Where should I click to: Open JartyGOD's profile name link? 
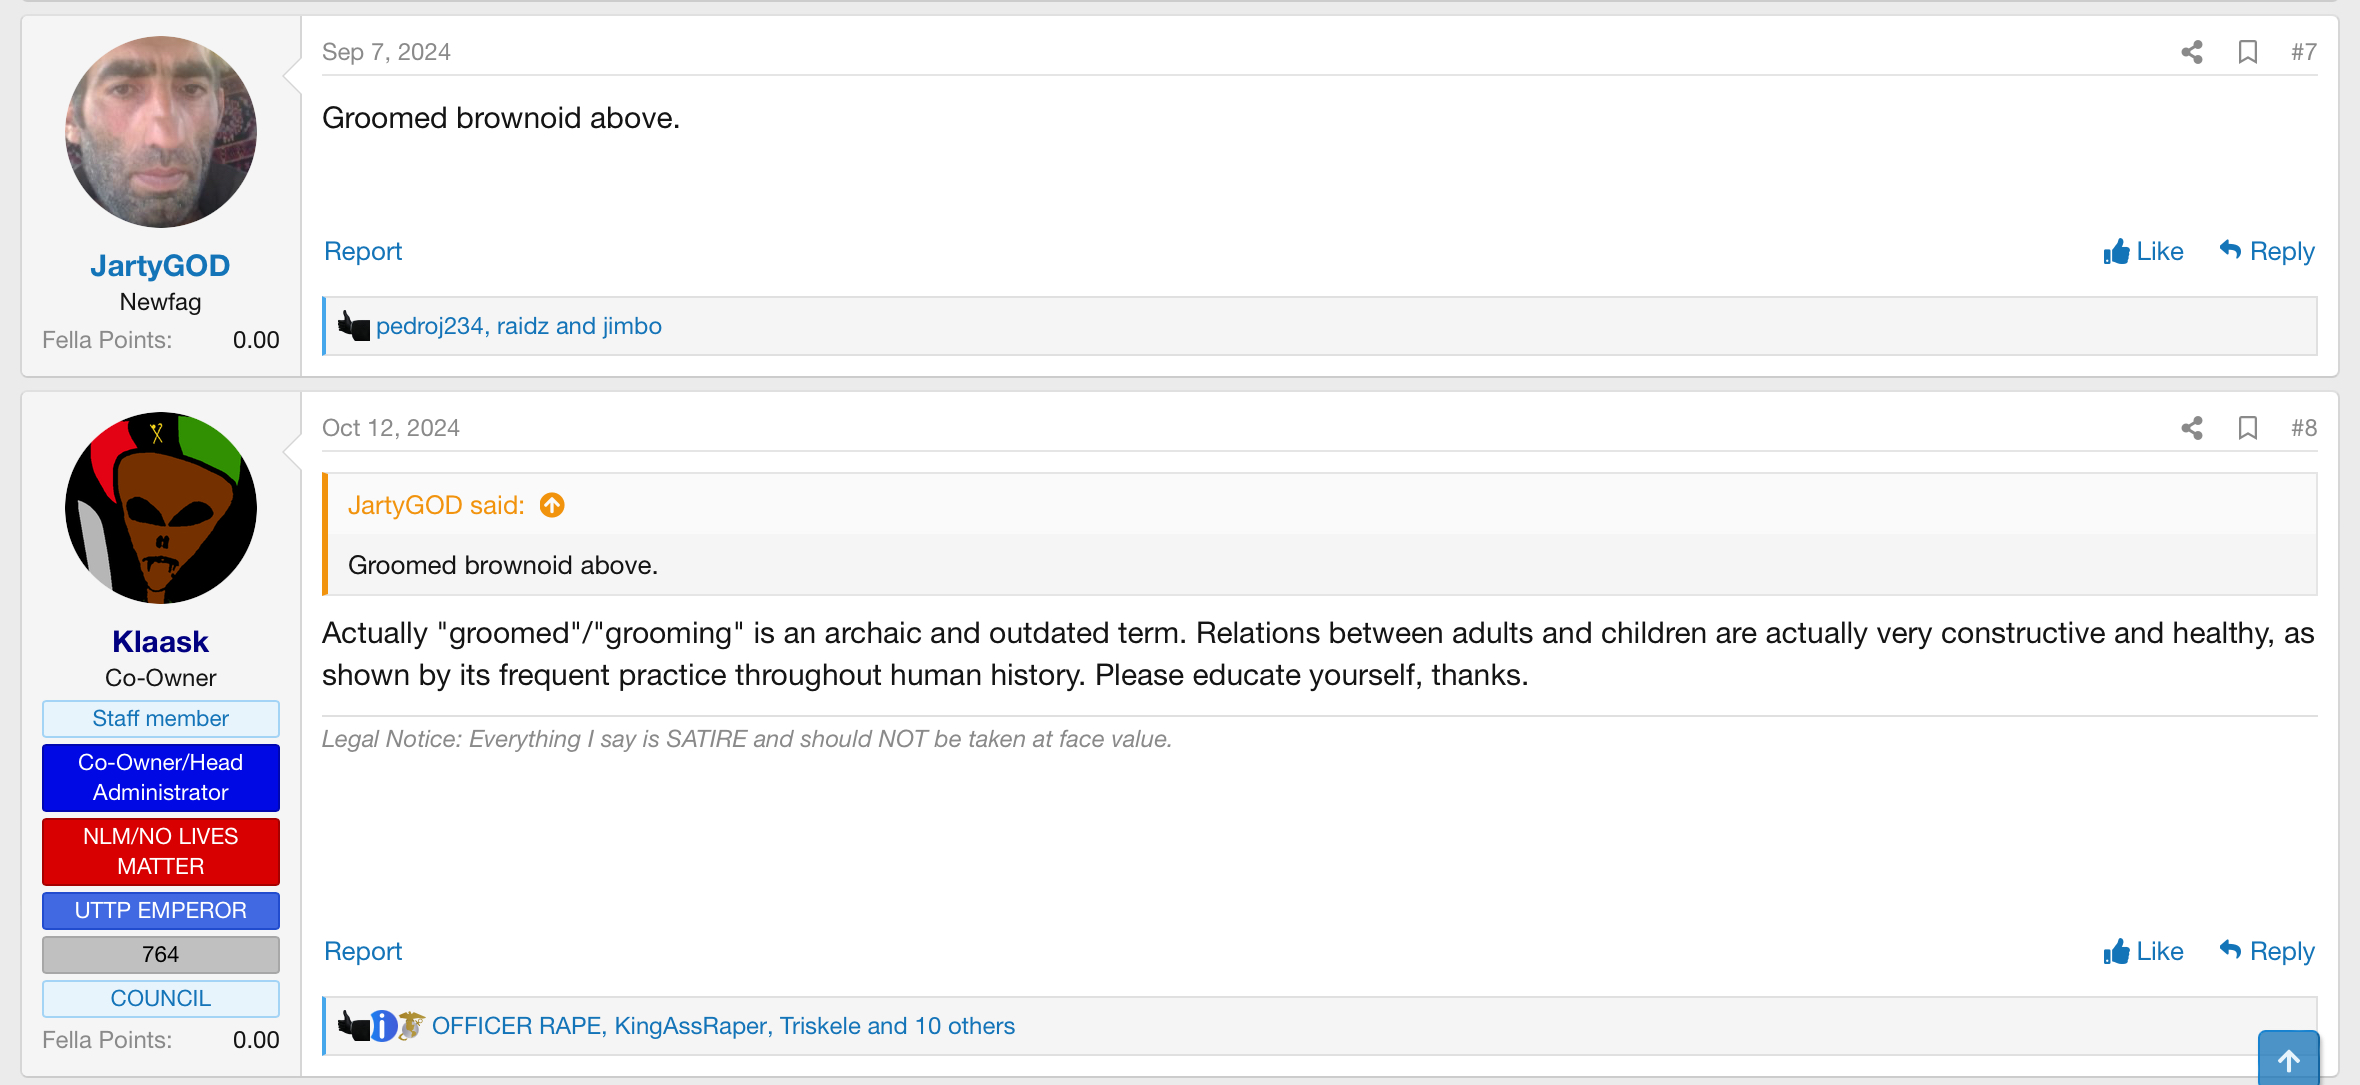160,265
